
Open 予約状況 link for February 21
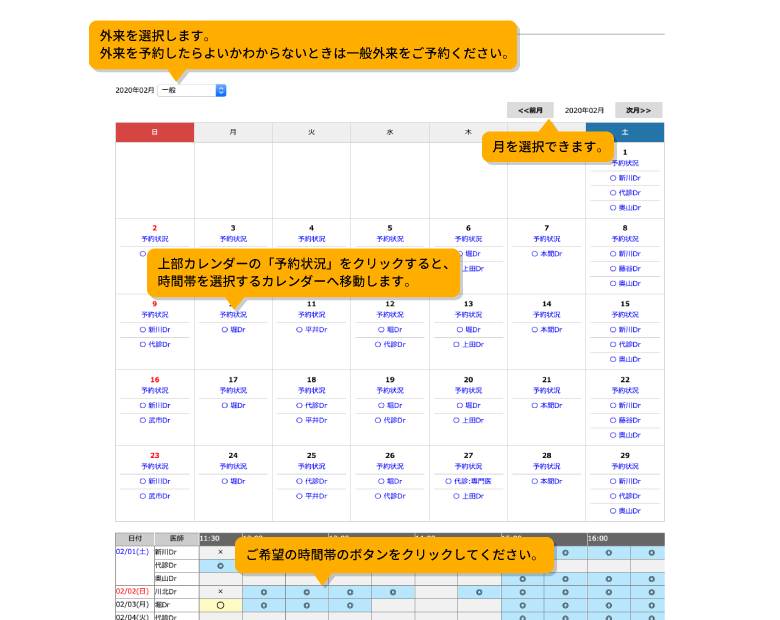(x=547, y=391)
